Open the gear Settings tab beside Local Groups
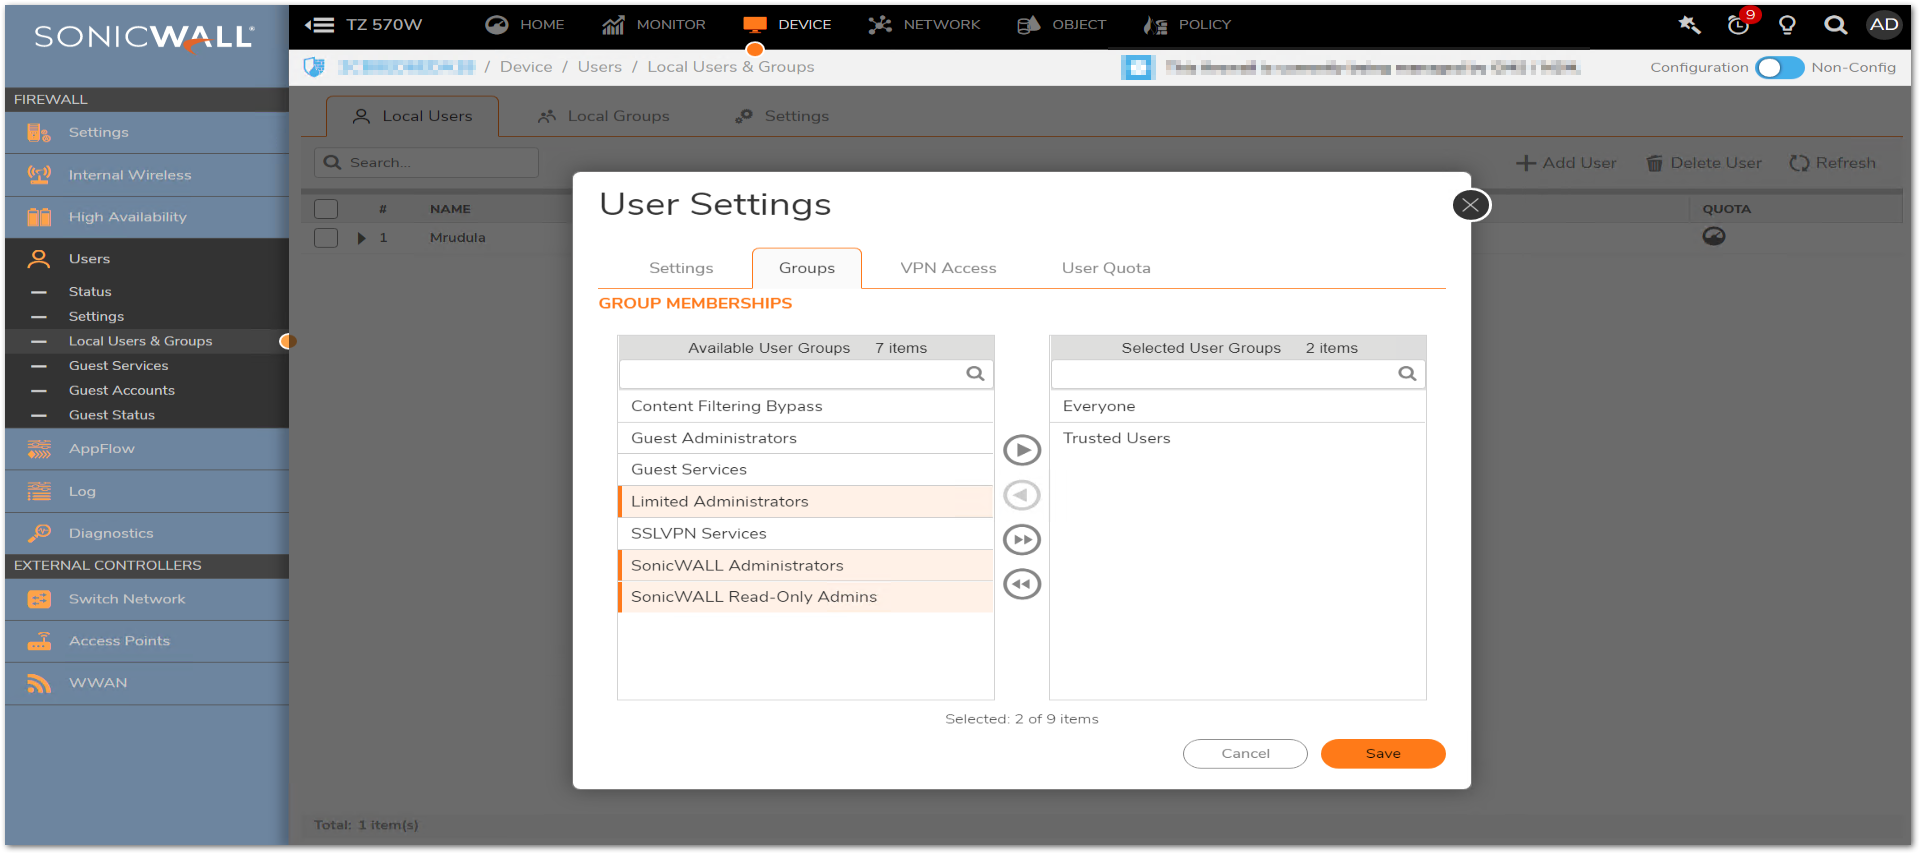1920x854 pixels. [x=782, y=116]
